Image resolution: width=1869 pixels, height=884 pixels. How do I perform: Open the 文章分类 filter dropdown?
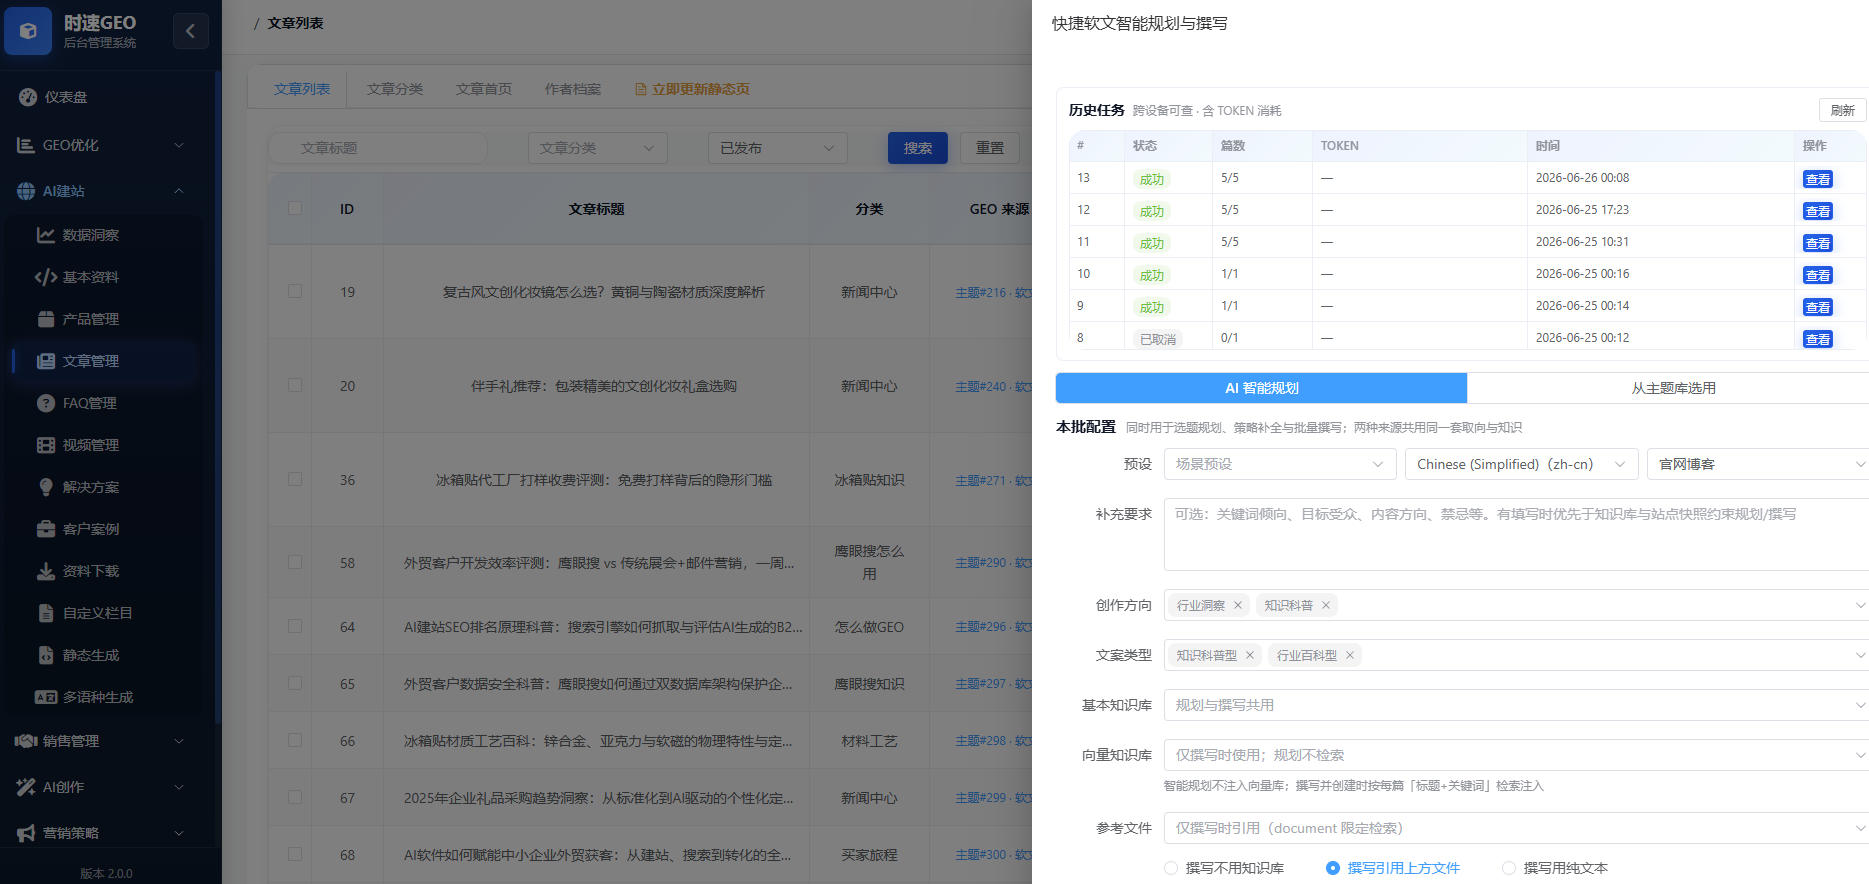pyautogui.click(x=597, y=148)
